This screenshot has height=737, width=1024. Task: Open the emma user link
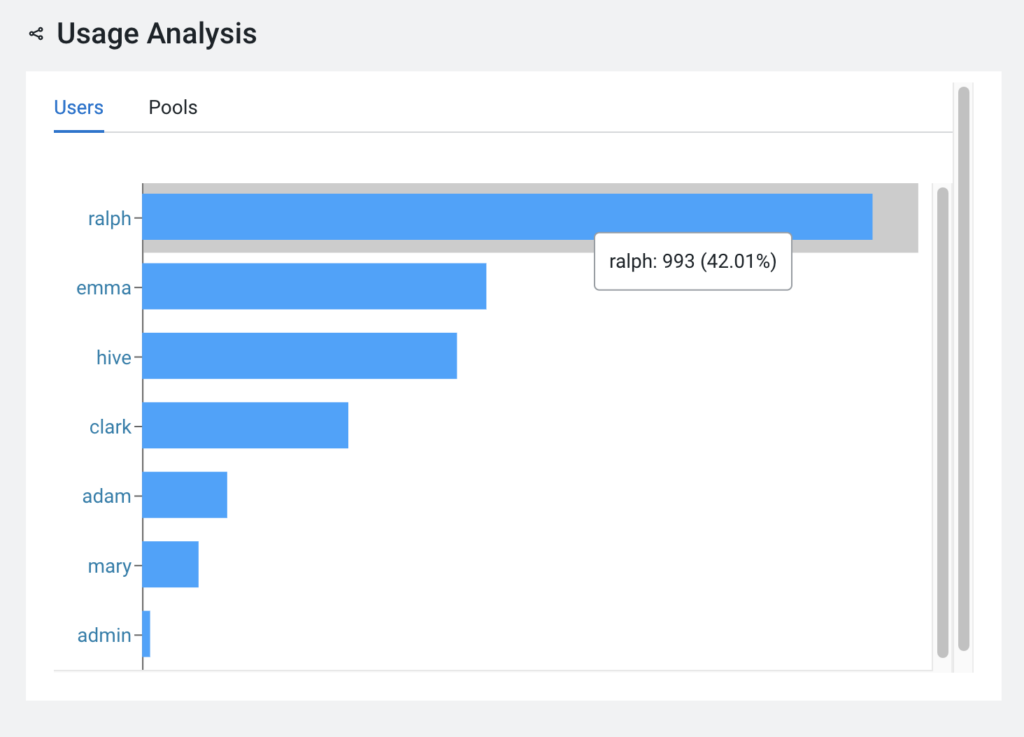click(104, 288)
